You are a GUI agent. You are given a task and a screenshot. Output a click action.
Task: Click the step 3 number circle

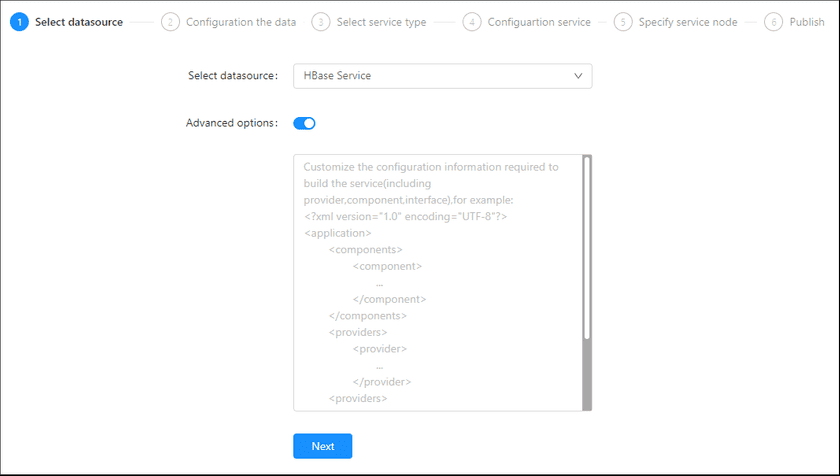[321, 22]
